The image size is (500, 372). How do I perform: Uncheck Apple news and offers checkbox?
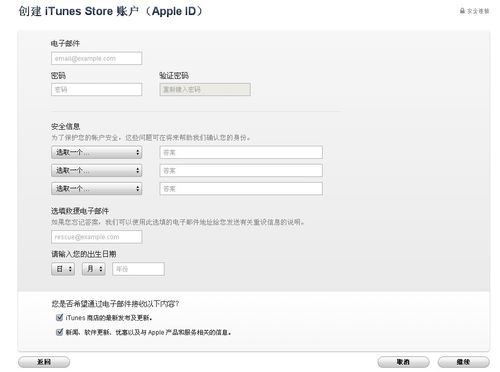[x=59, y=332]
